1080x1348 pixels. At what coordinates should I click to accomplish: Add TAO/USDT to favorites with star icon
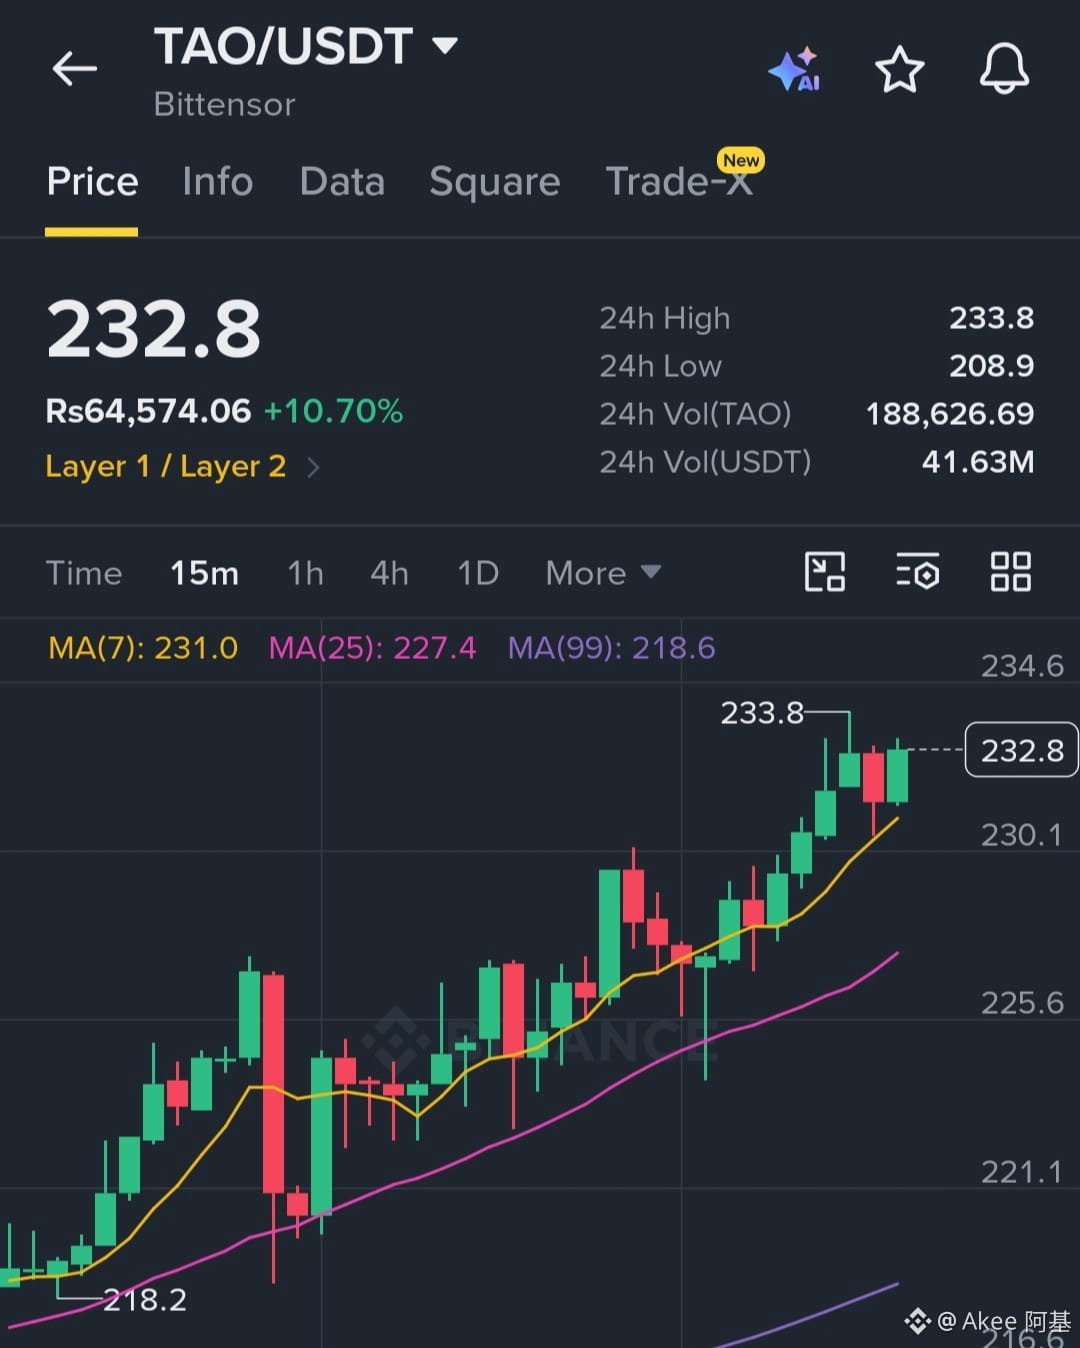899,69
